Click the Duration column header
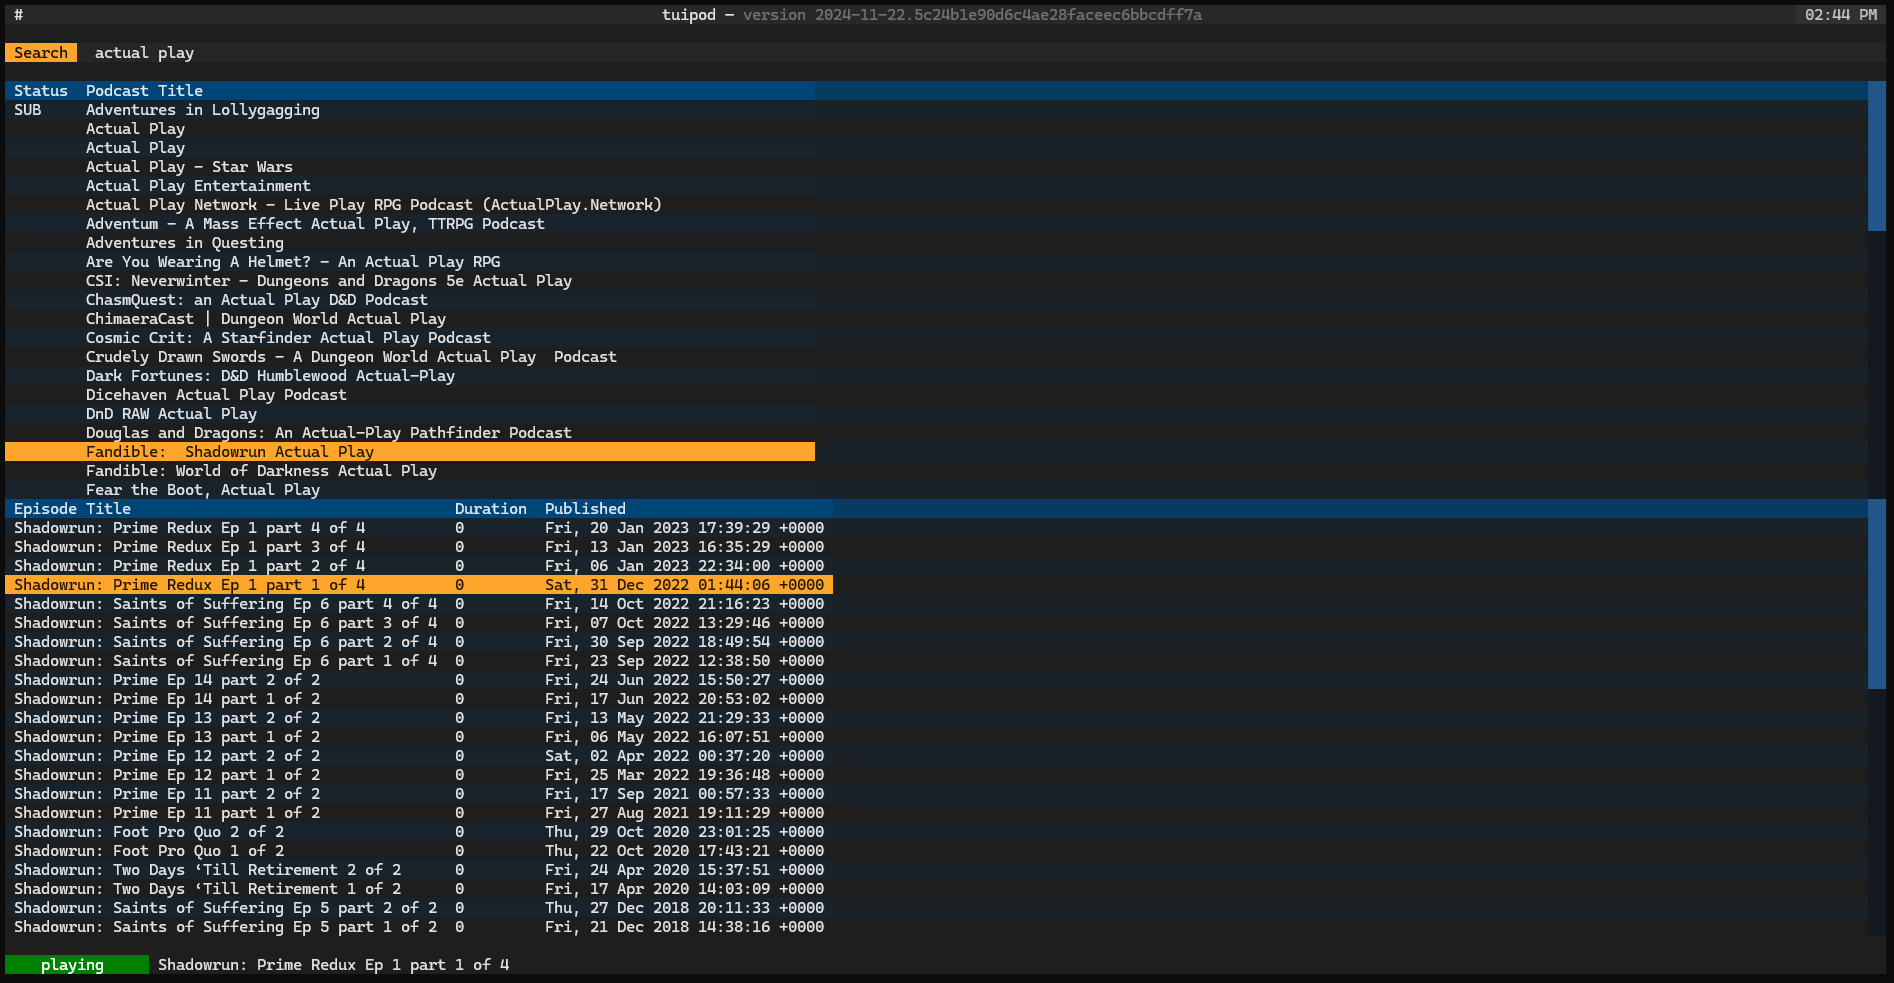Image resolution: width=1894 pixels, height=983 pixels. tap(490, 509)
